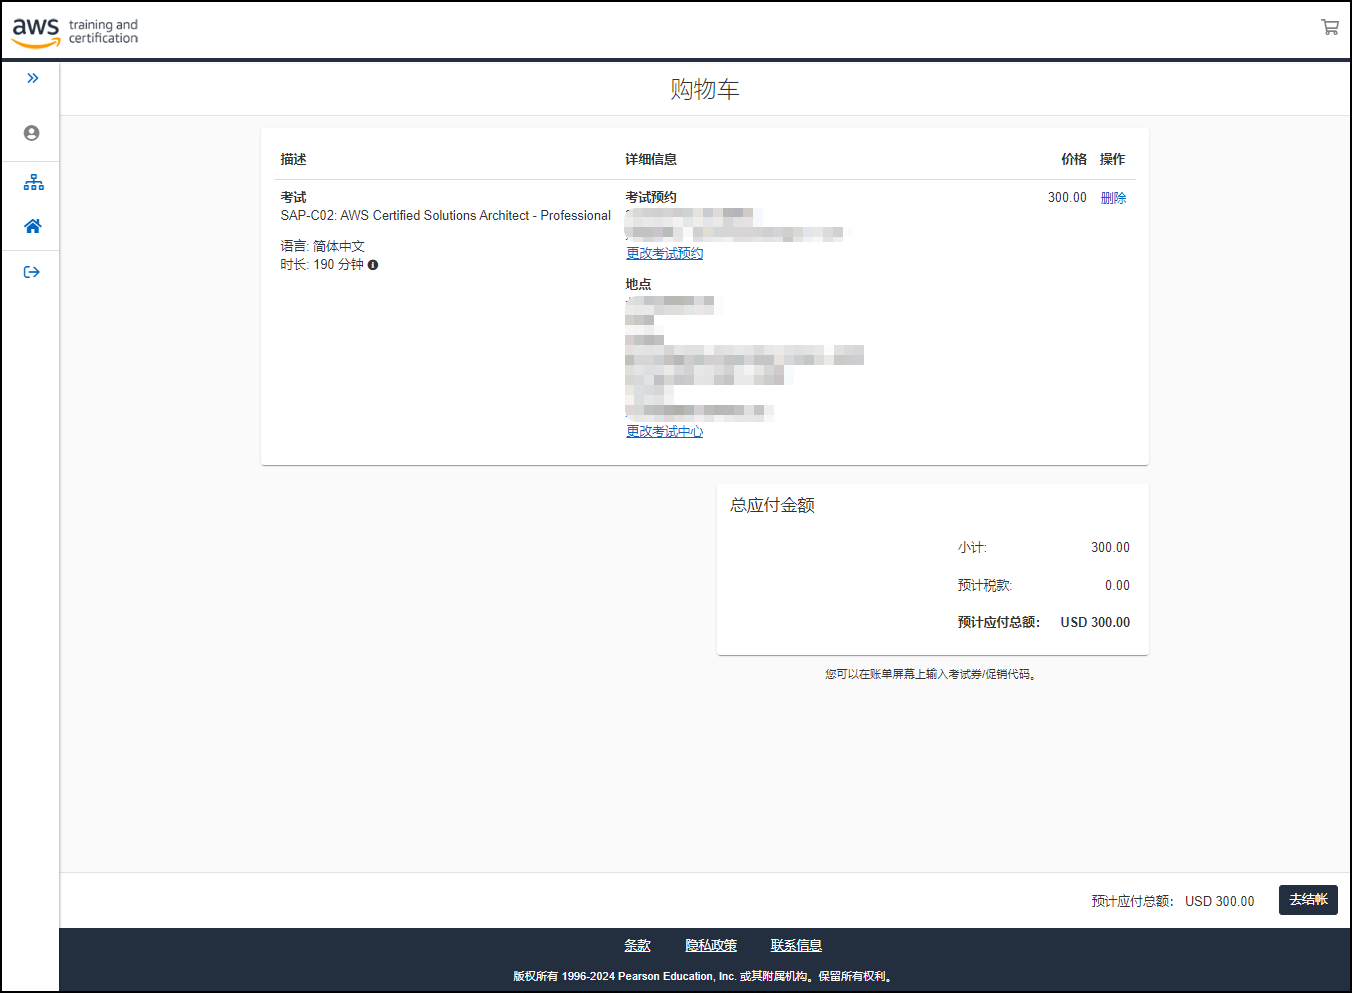This screenshot has height=993, width=1352.
Task: Proceed with the 去结帐 button
Action: (x=1308, y=900)
